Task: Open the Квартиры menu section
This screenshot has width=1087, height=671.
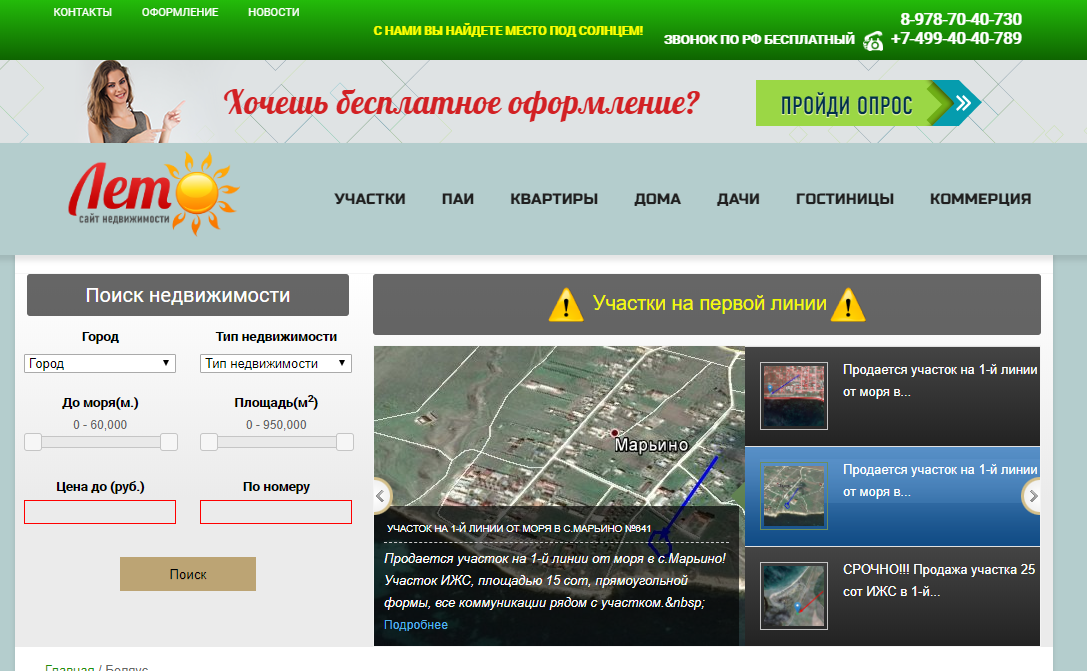Action: (x=554, y=199)
